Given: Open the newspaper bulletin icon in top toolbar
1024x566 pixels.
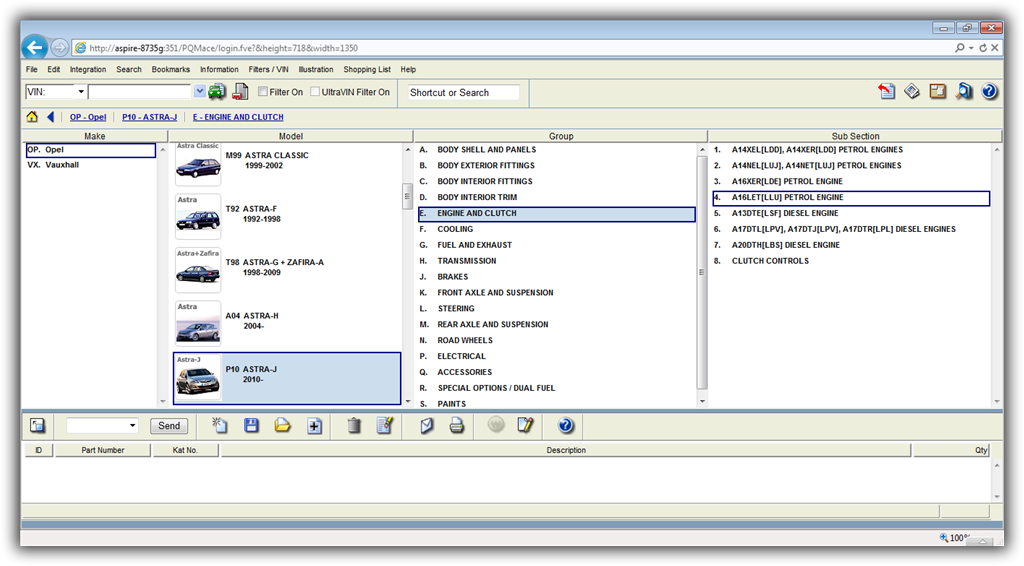Looking at the screenshot, I should click(912, 91).
